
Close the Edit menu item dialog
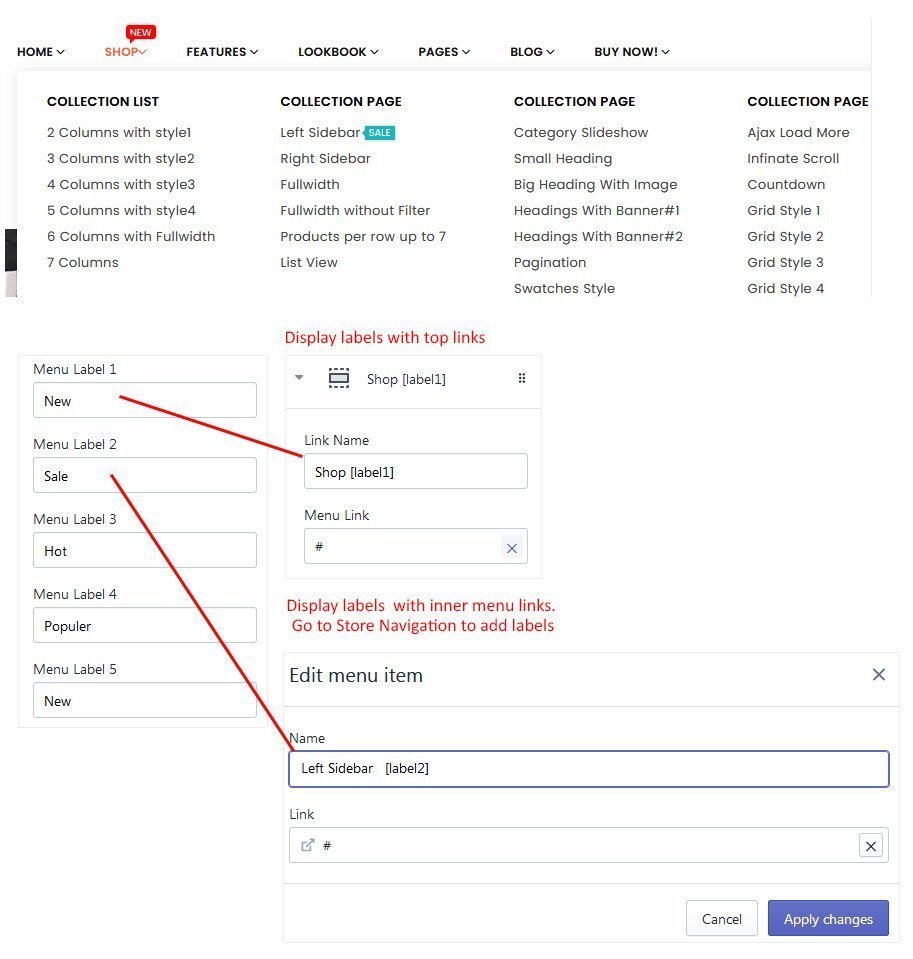point(879,674)
